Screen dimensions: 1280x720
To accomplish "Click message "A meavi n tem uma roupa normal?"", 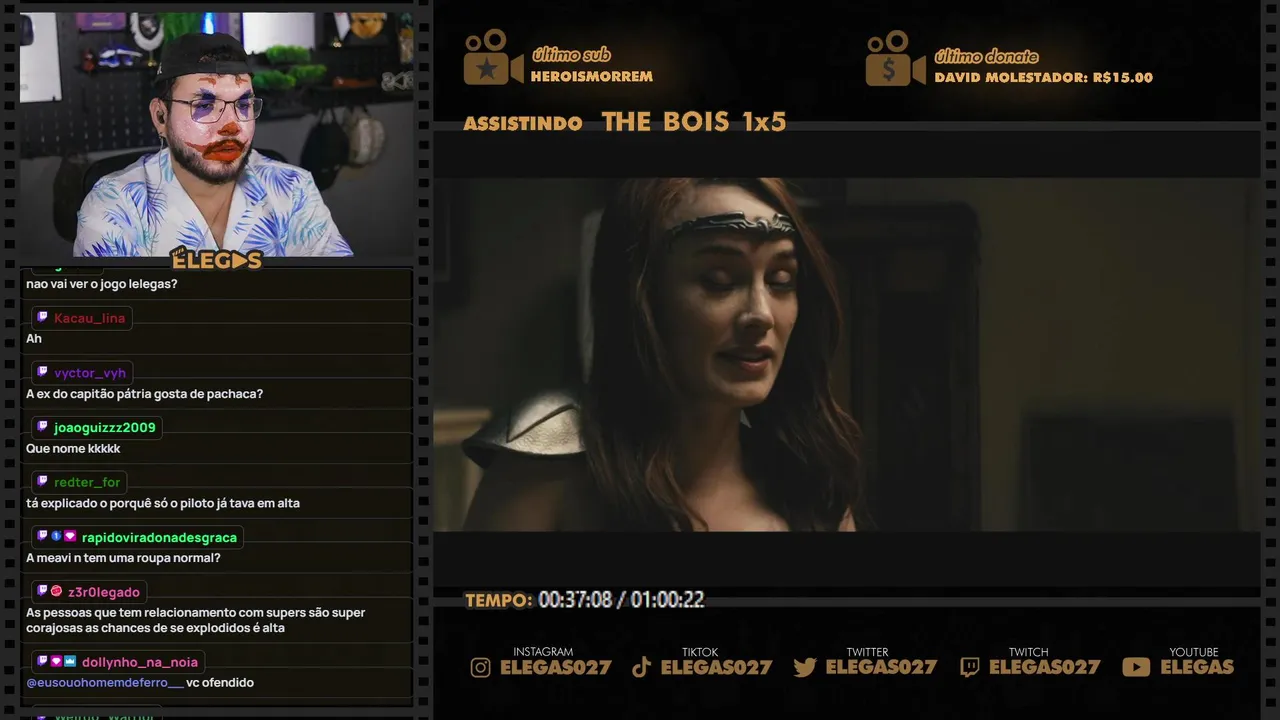I will point(123,558).
